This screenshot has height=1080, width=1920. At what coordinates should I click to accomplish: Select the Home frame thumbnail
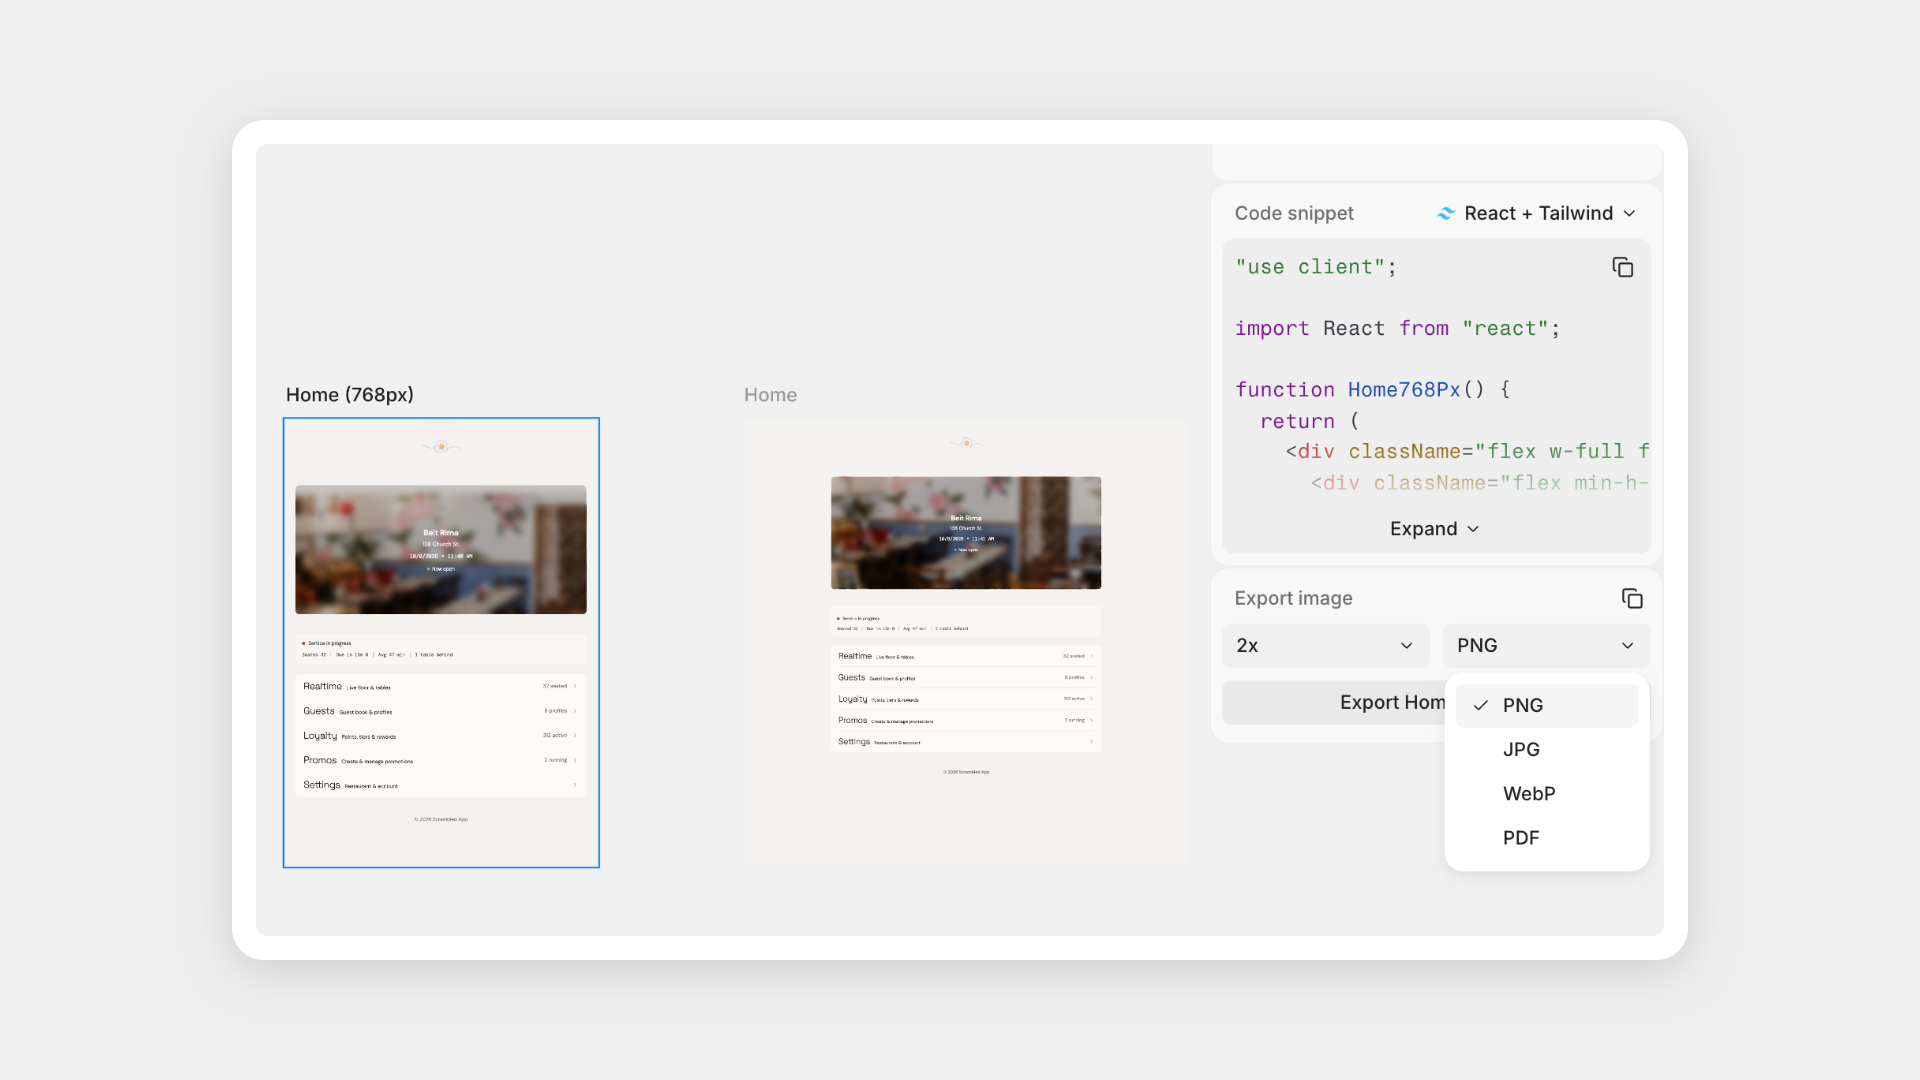tap(966, 641)
